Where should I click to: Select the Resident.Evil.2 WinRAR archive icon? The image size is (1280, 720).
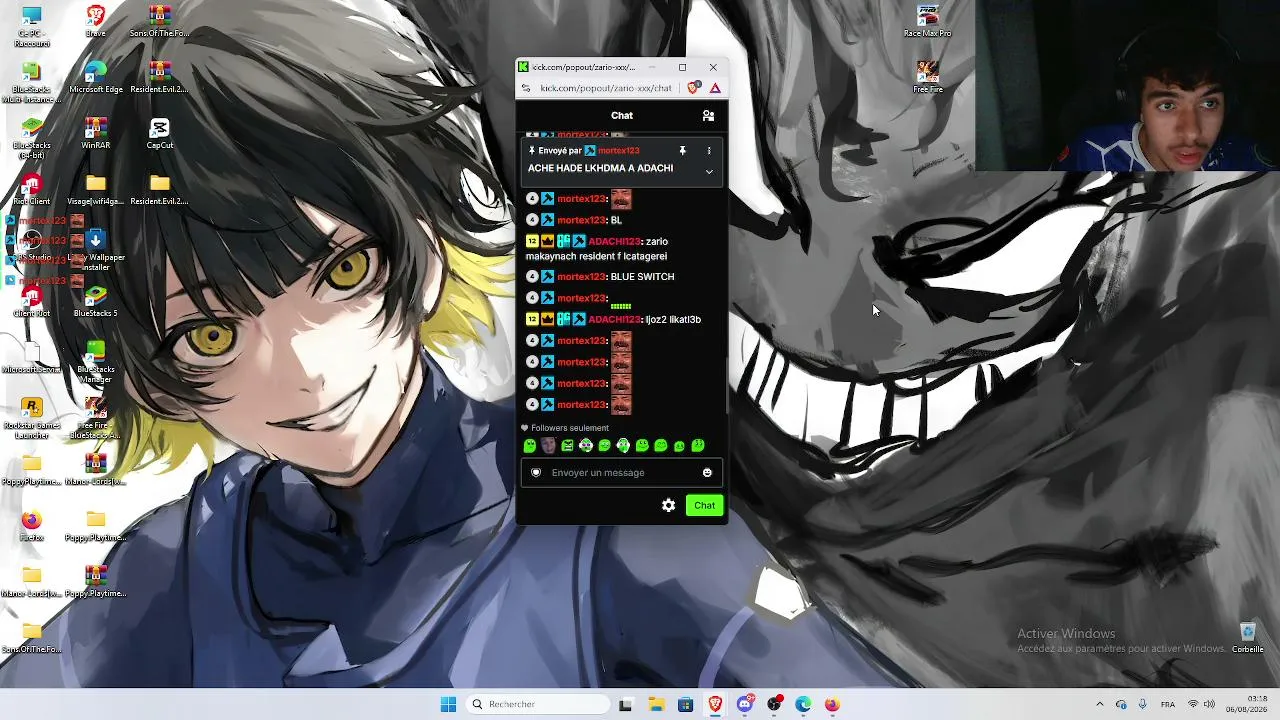point(159,77)
